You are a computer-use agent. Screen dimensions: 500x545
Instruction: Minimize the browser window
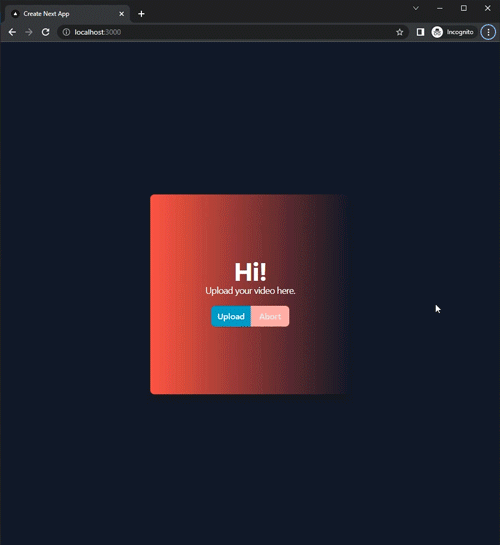click(x=440, y=8)
